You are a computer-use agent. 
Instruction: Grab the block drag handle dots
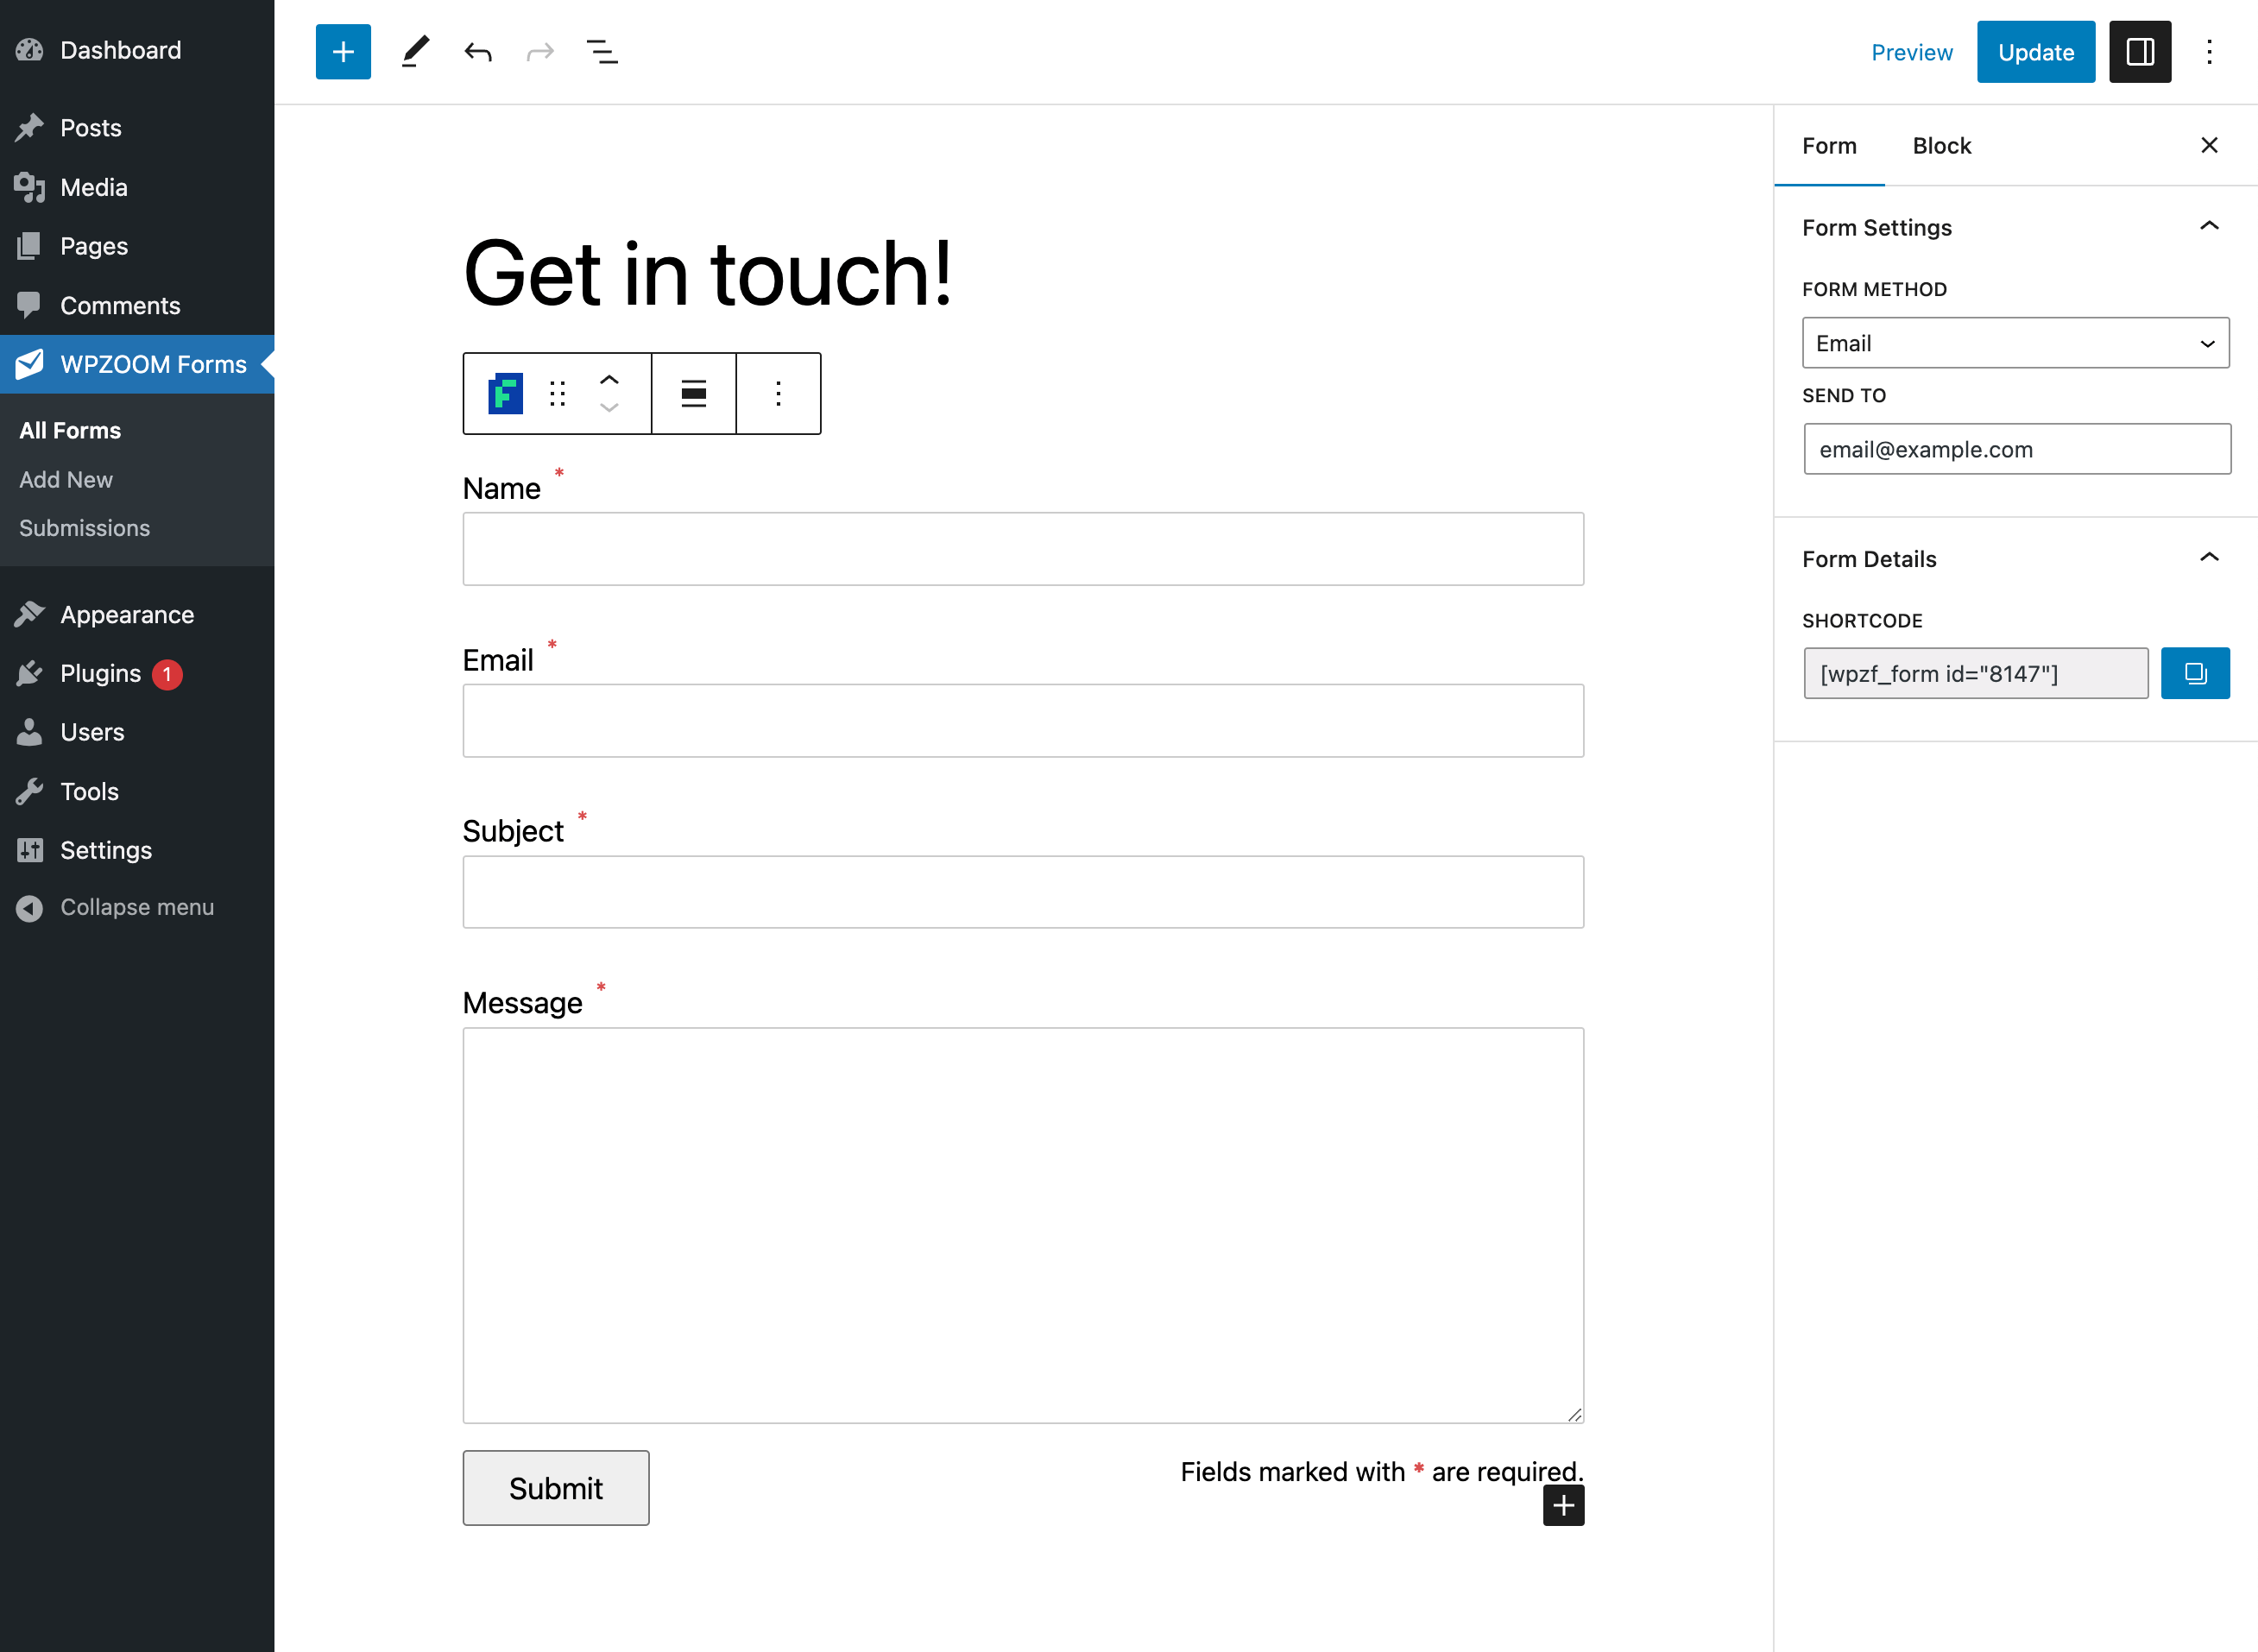pyautogui.click(x=558, y=394)
